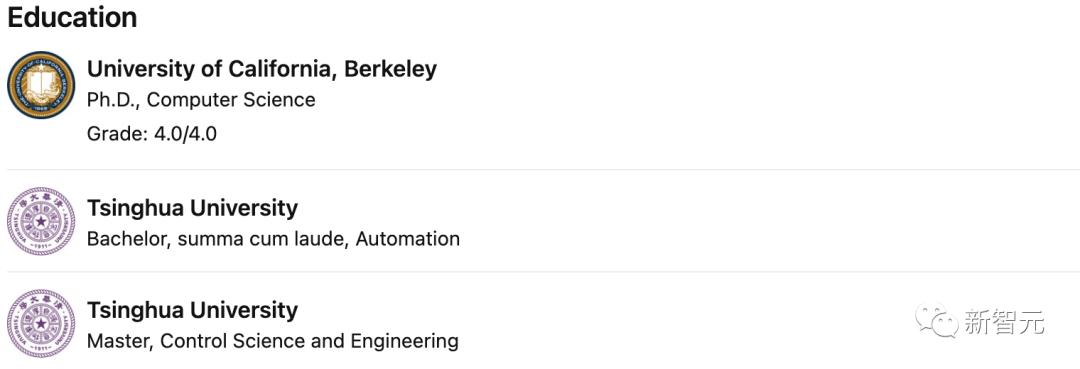Select the Ph.D., Computer Science degree line

pos(201,101)
